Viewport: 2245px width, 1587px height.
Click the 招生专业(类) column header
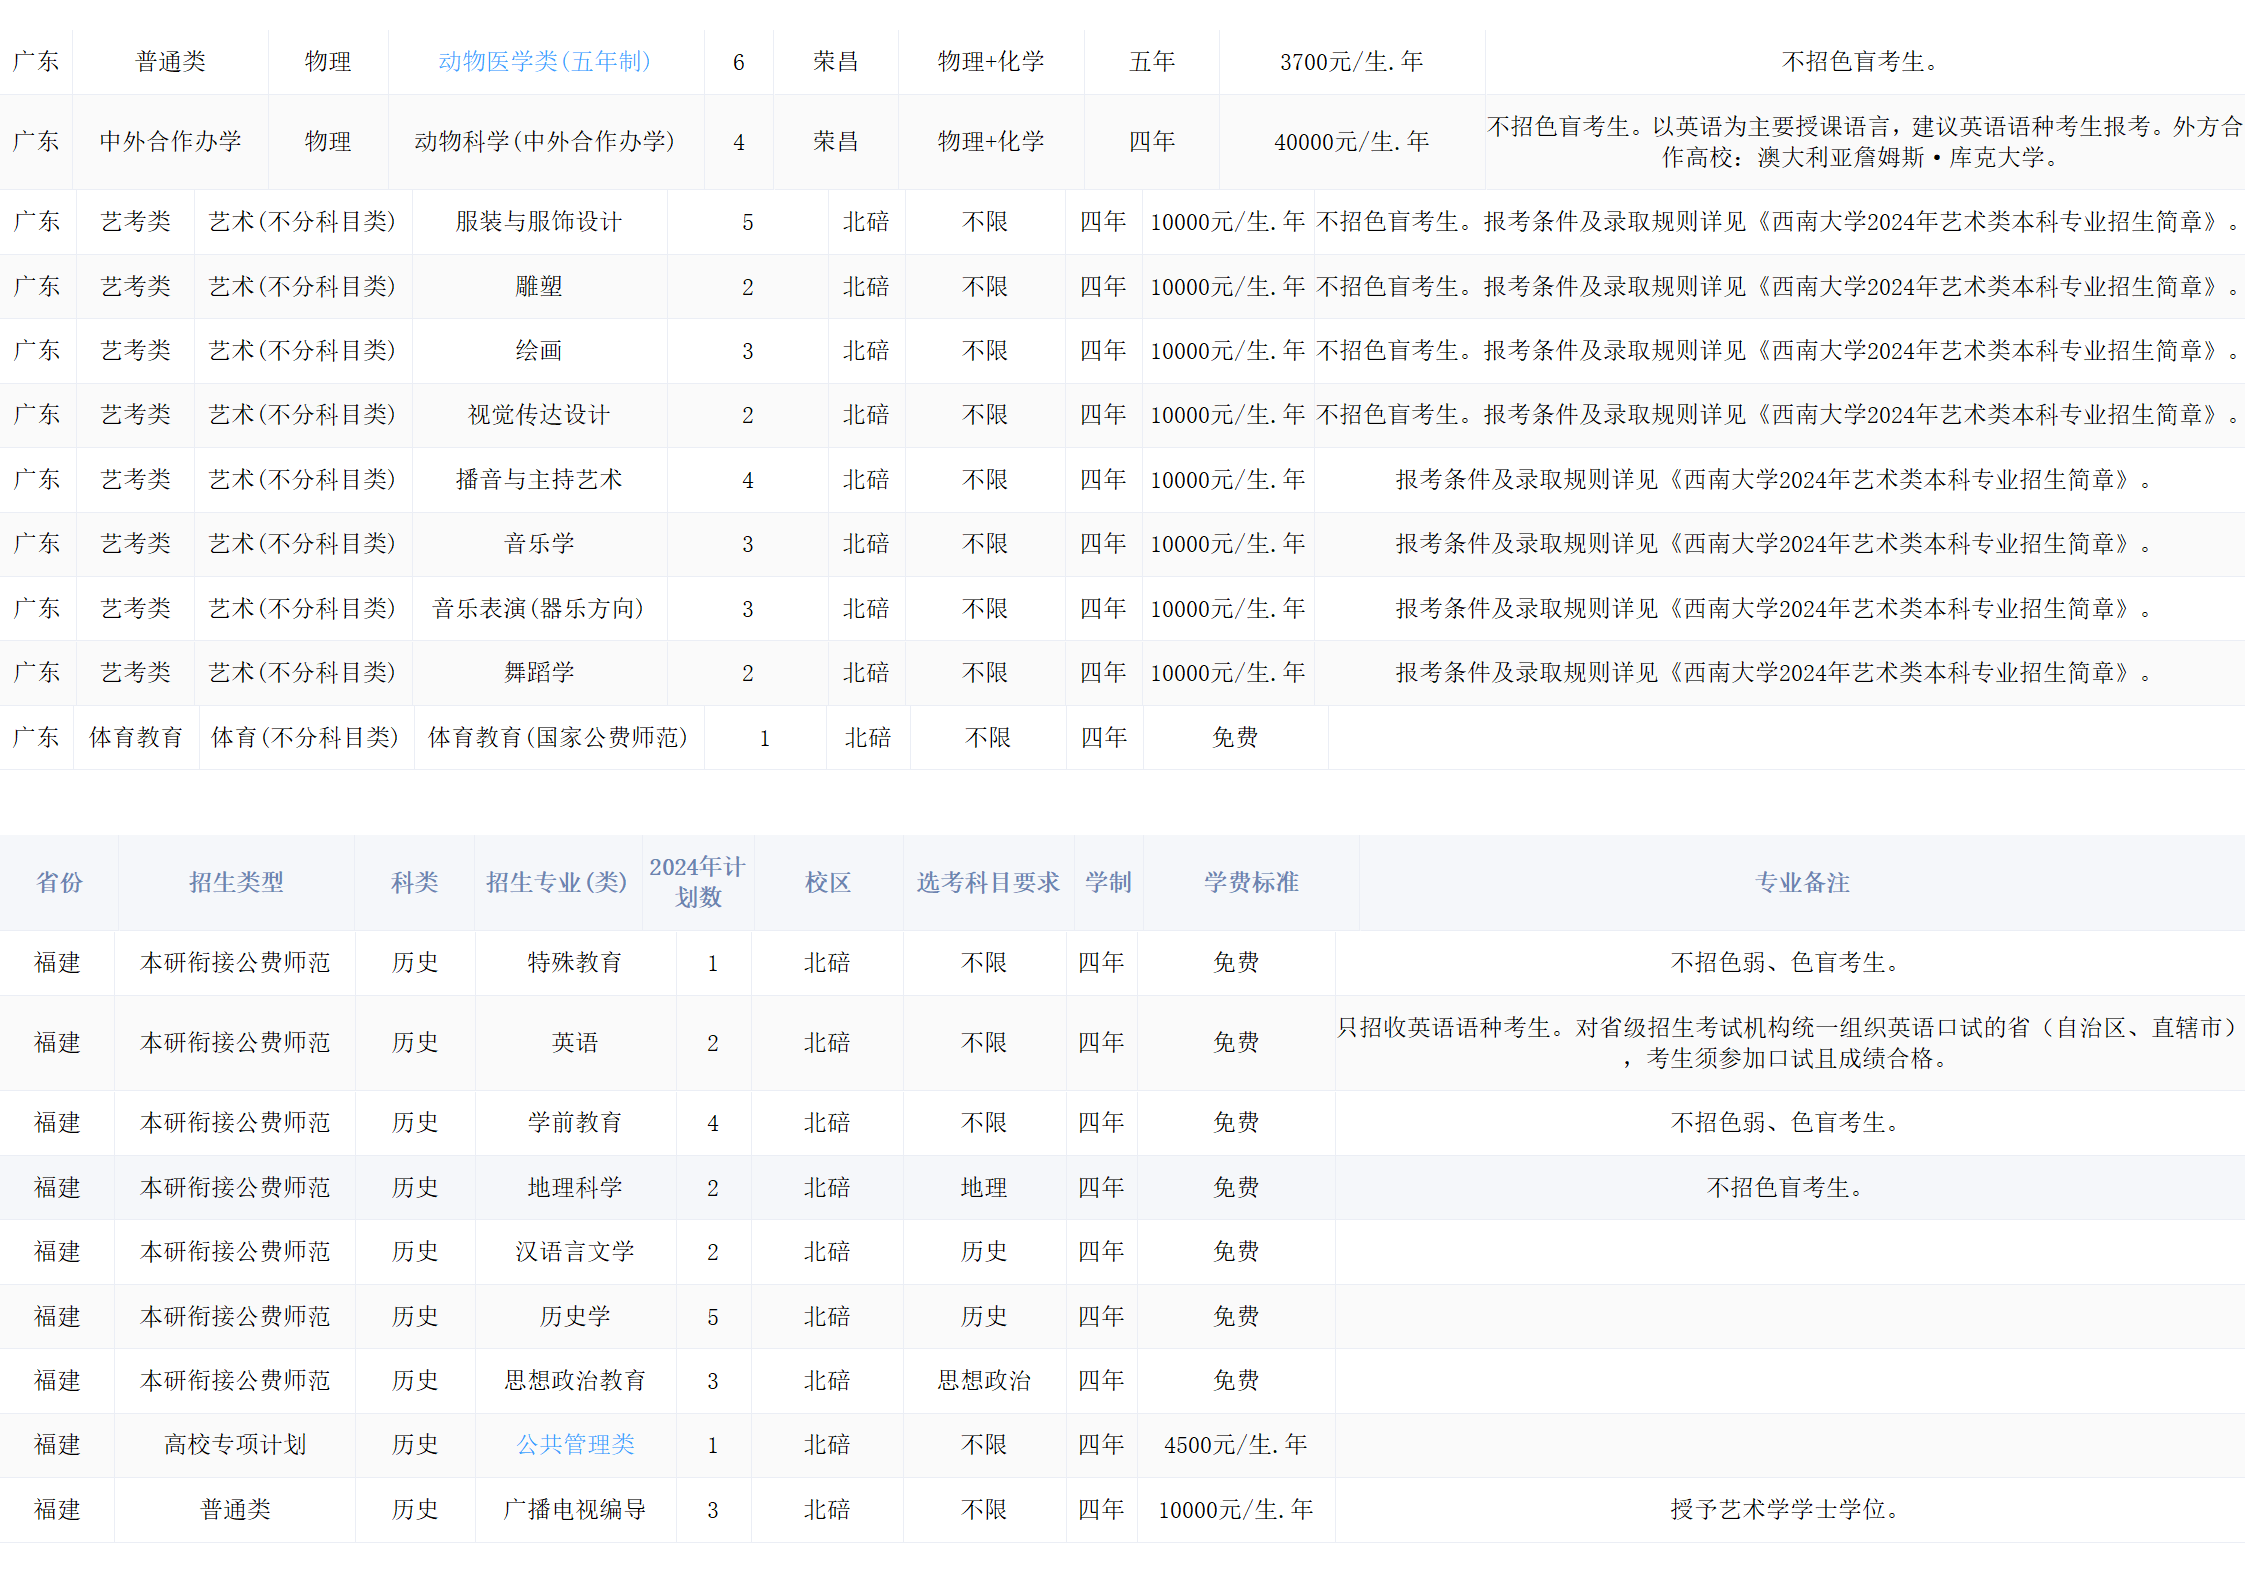556,882
